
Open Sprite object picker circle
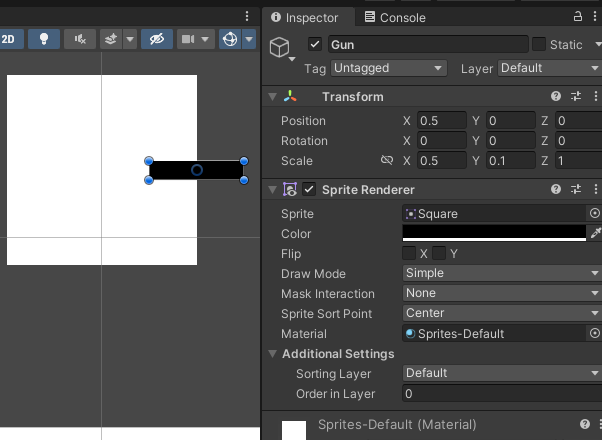point(595,214)
